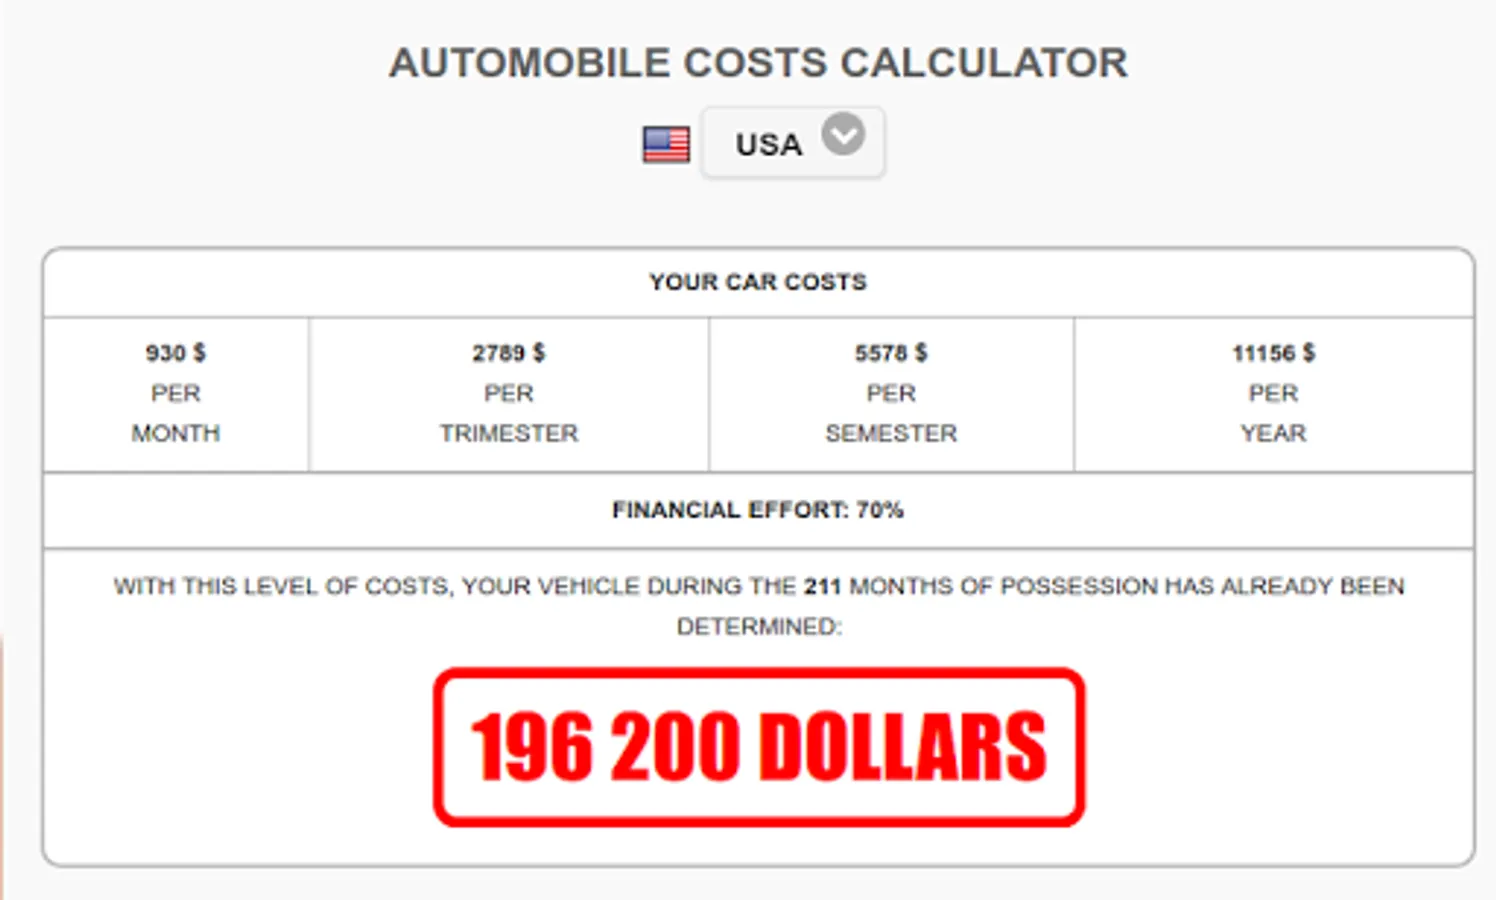Click the SEMESTER label
This screenshot has width=1496, height=900.
[890, 433]
